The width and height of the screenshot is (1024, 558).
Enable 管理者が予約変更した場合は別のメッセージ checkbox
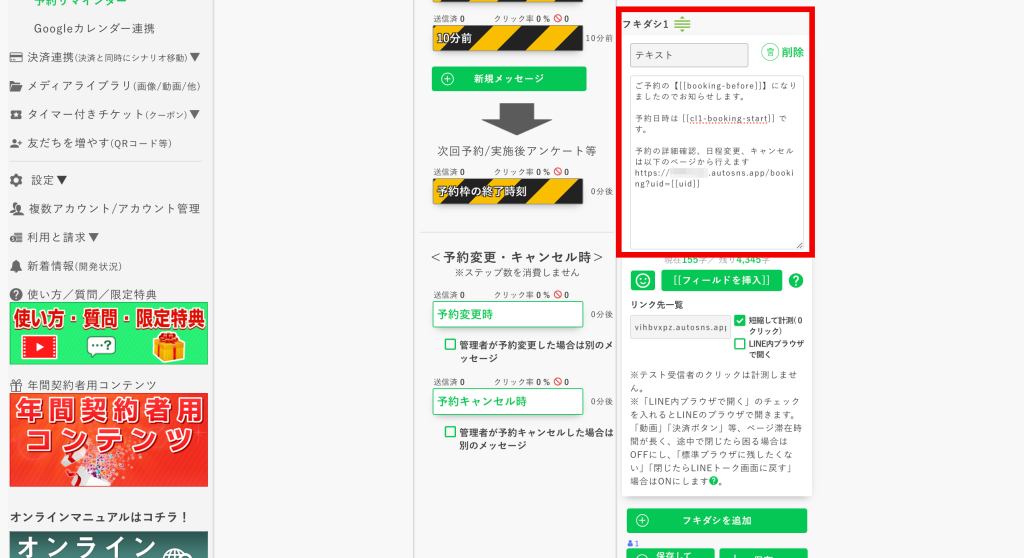(x=450, y=344)
